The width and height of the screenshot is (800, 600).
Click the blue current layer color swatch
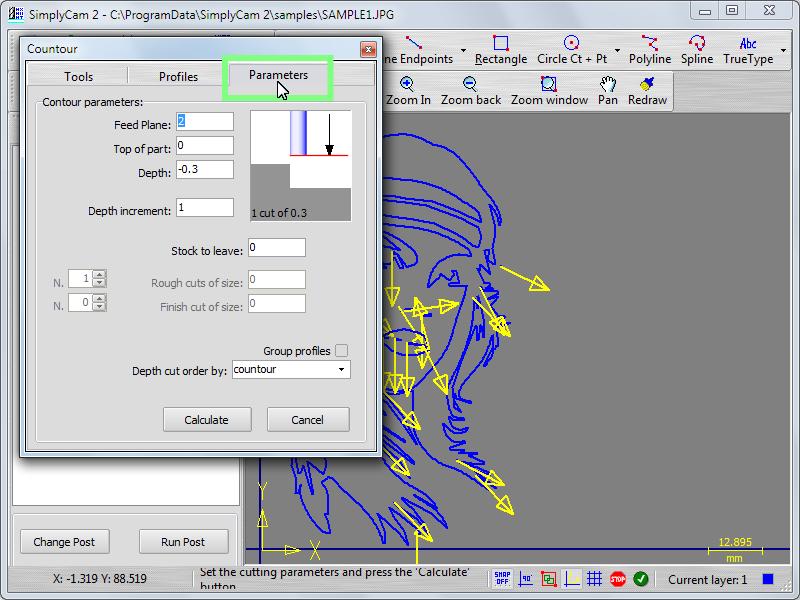767,579
